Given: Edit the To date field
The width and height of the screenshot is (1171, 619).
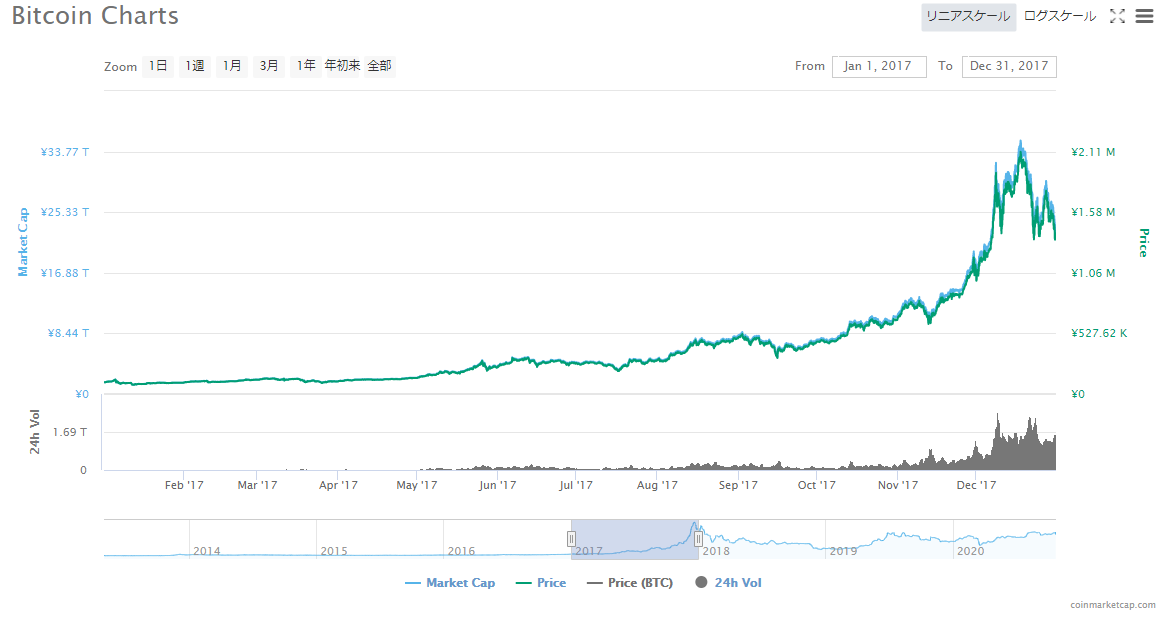Looking at the screenshot, I should (x=1009, y=66).
